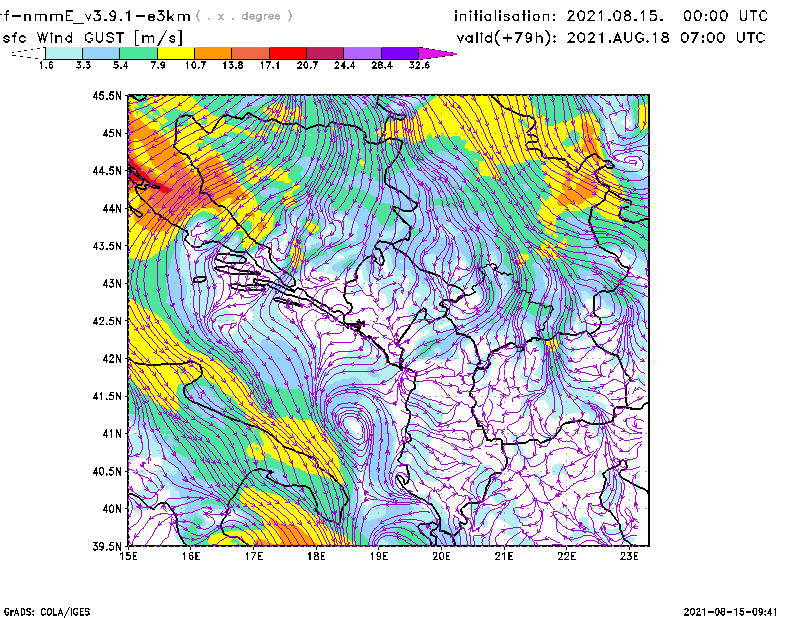Click the 41N latitude label
The width and height of the screenshot is (800, 618).
tap(112, 434)
